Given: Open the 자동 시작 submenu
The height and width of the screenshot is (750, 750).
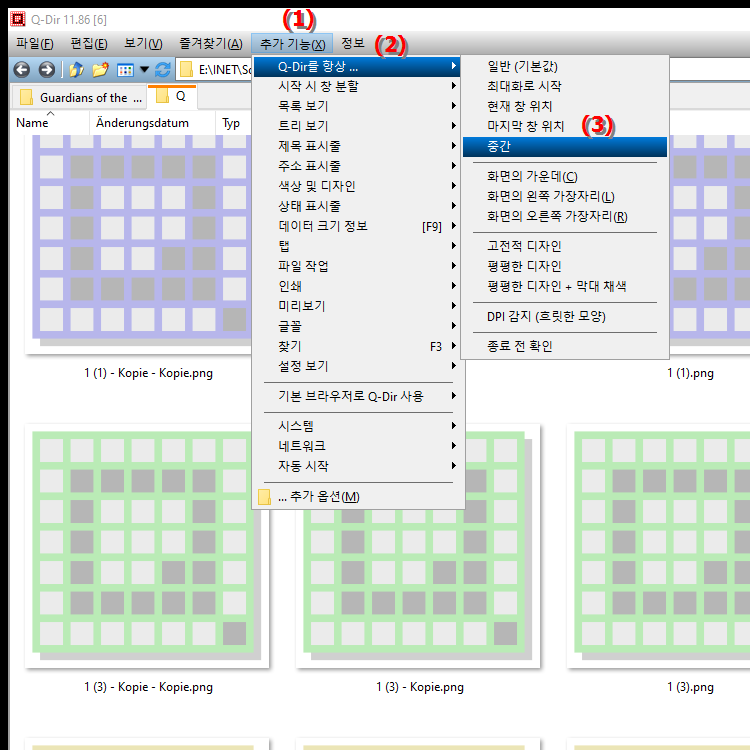Looking at the screenshot, I should (357, 466).
